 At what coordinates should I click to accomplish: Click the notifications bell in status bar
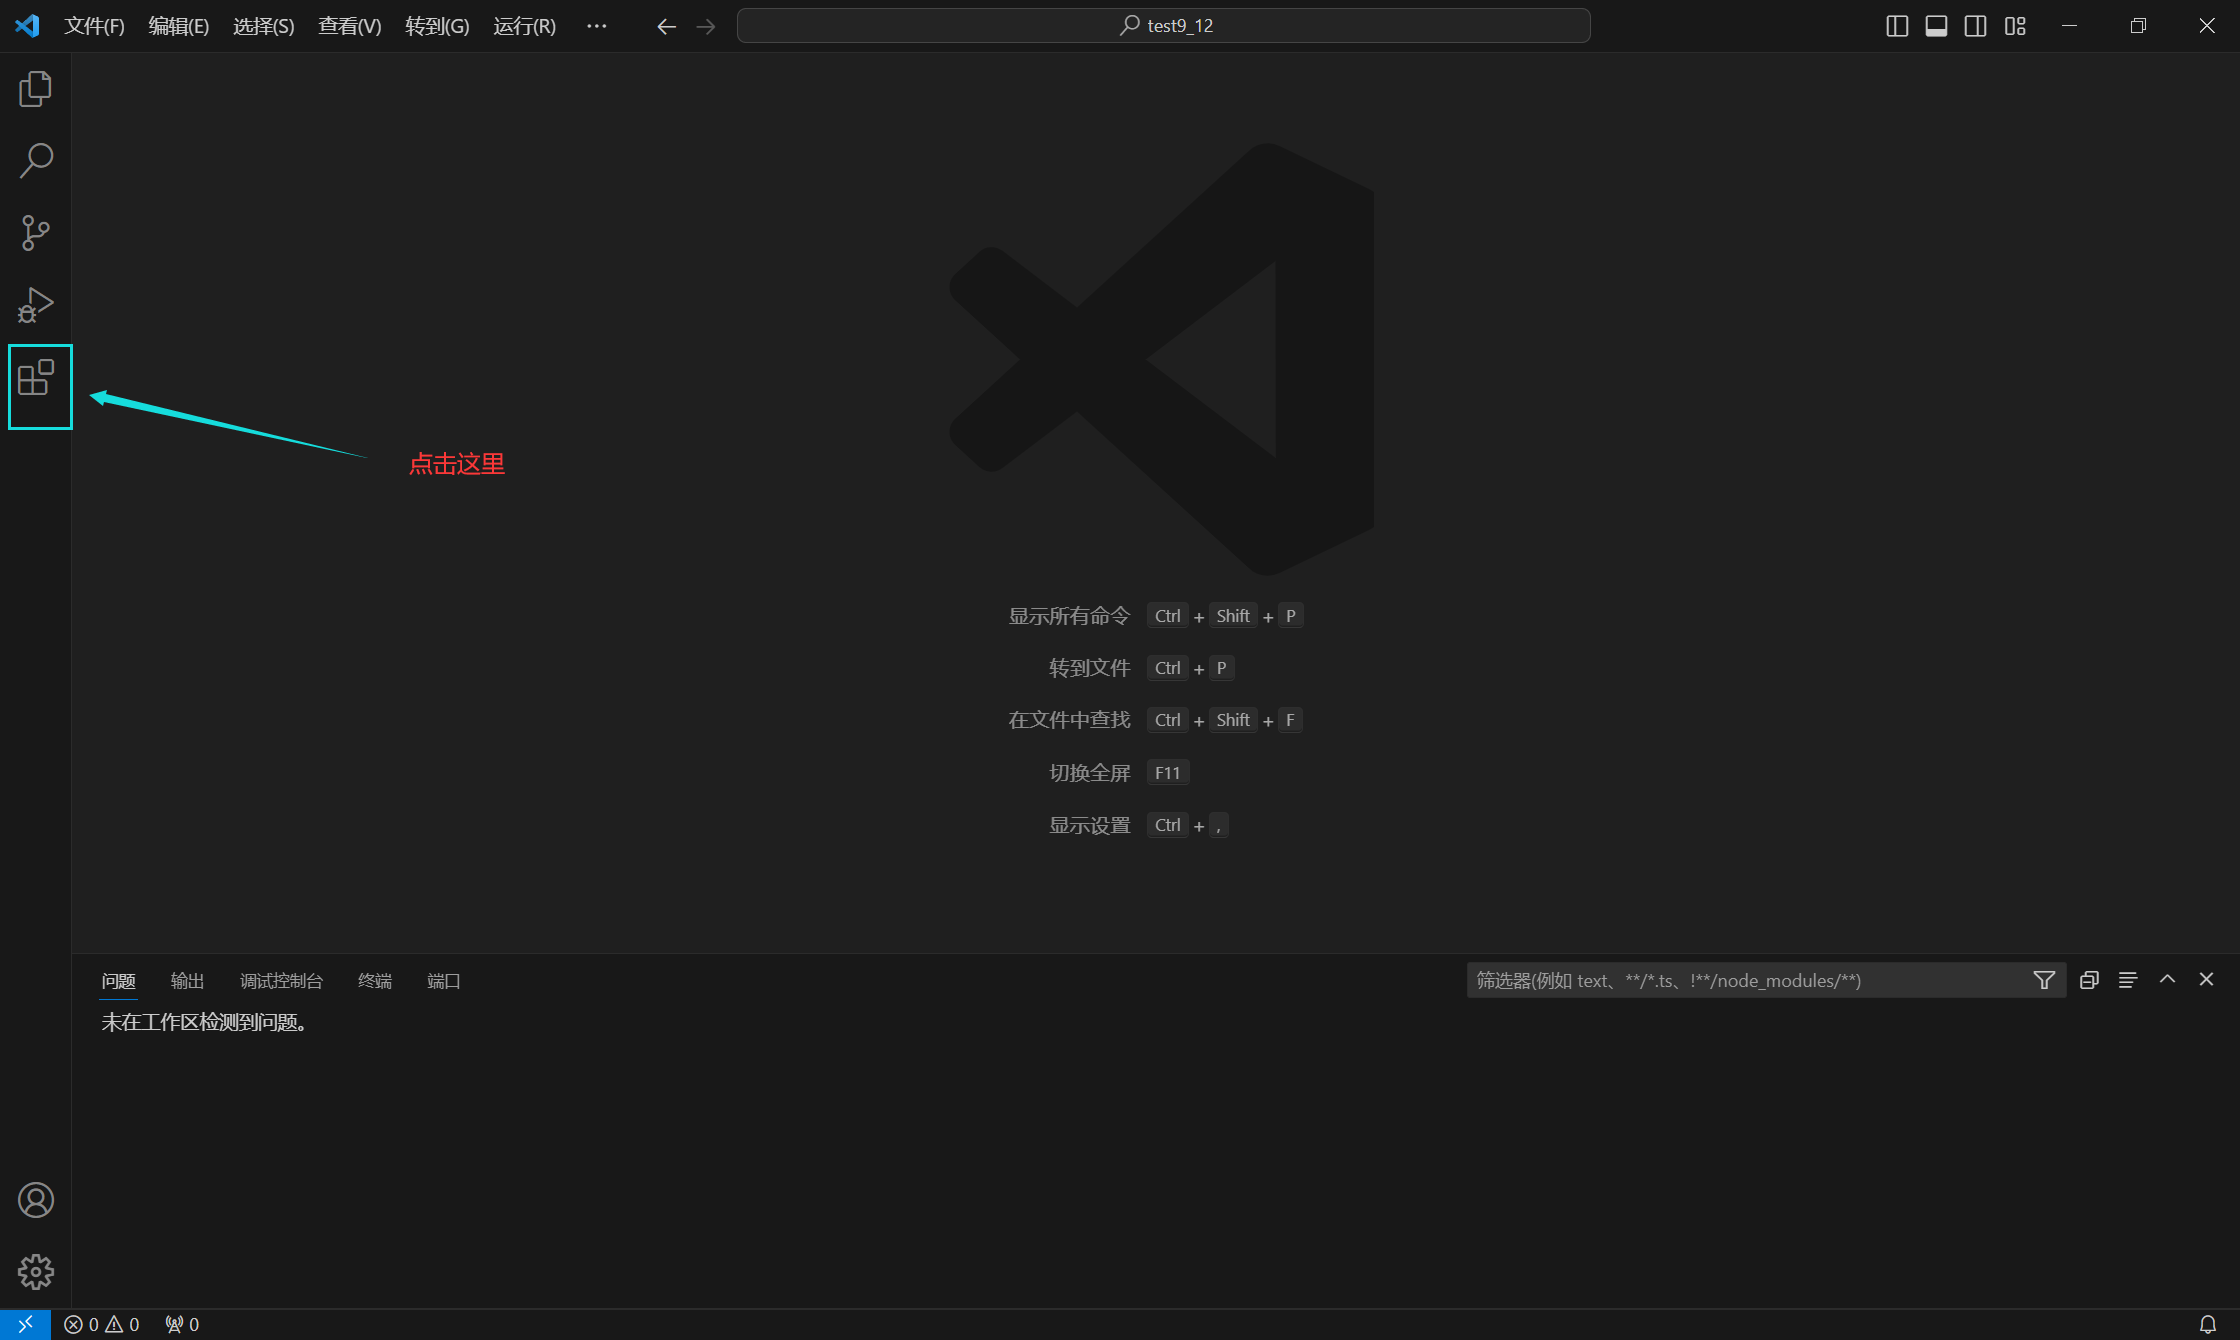point(2208,1324)
